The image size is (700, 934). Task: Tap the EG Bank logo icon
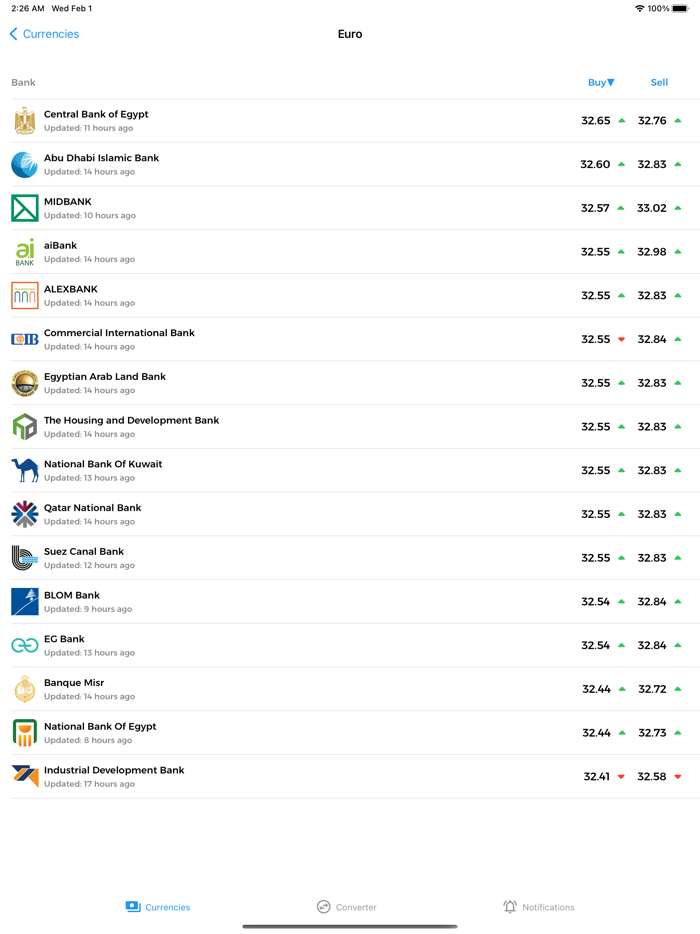(x=25, y=646)
